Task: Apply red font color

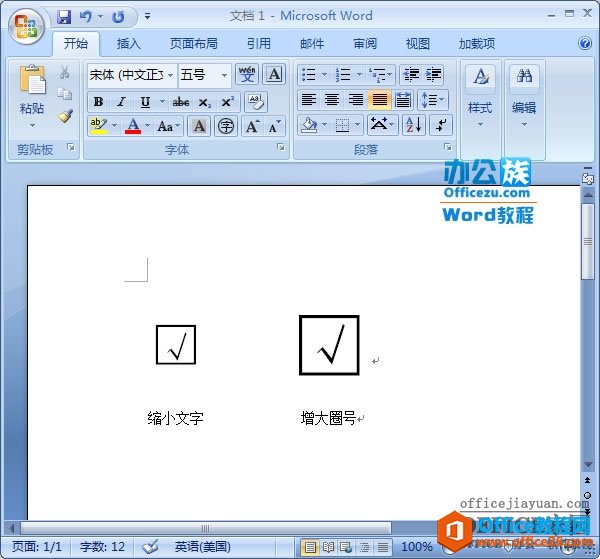Action: point(133,126)
